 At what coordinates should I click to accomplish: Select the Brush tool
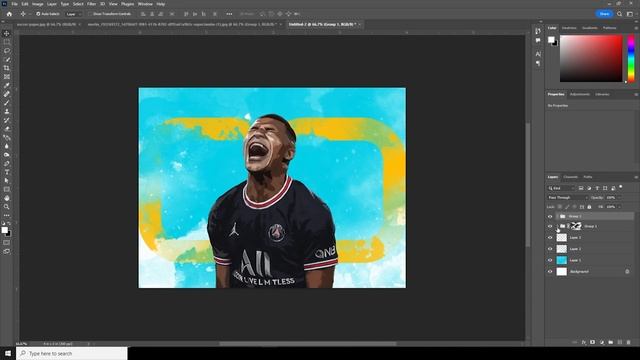(7, 103)
